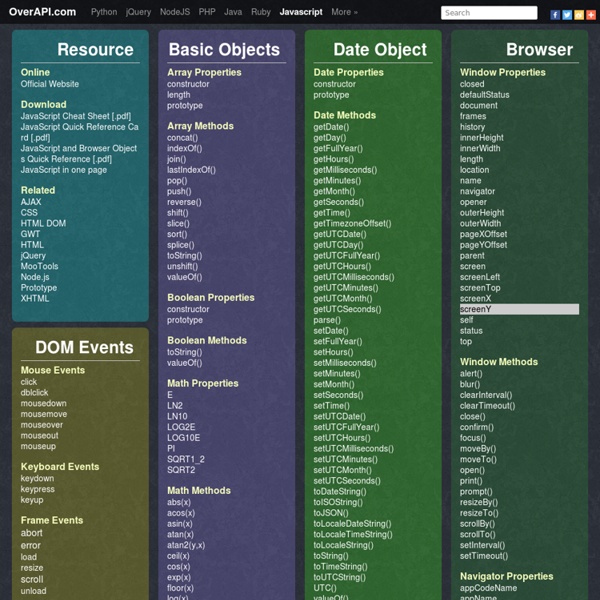The height and width of the screenshot is (600, 600).
Task: Select the moveTo() window method
Action: click(x=478, y=459)
